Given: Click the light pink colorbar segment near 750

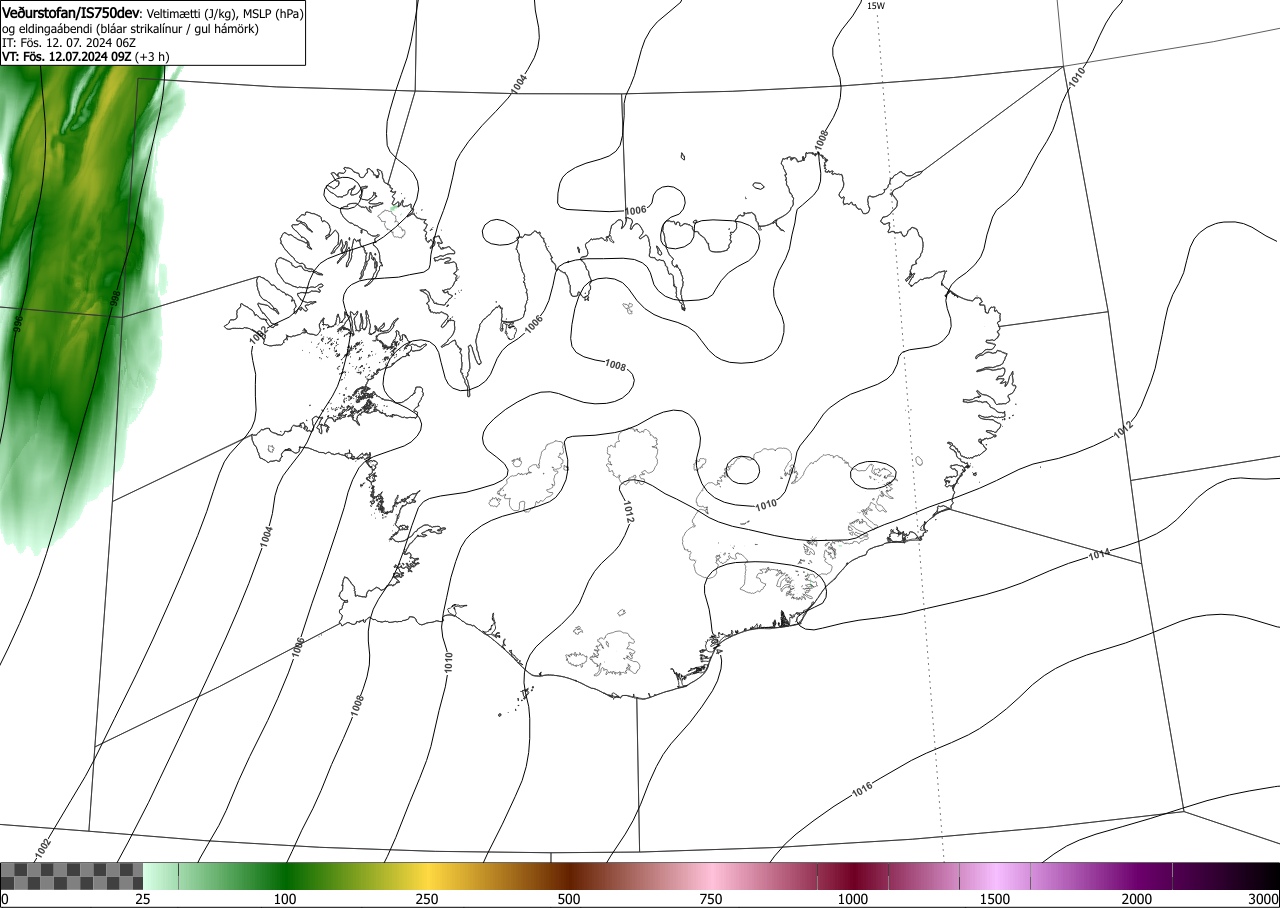Looking at the screenshot, I should 711,876.
